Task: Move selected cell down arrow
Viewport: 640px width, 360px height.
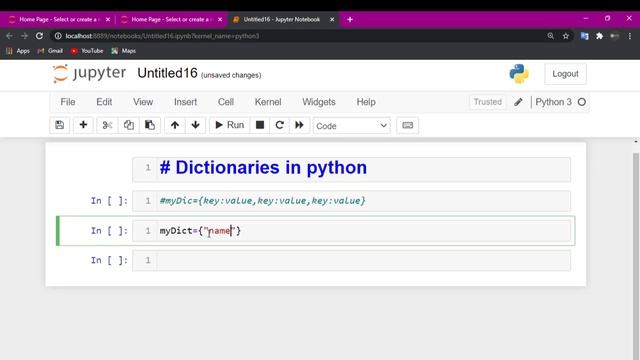Action: tap(196, 125)
